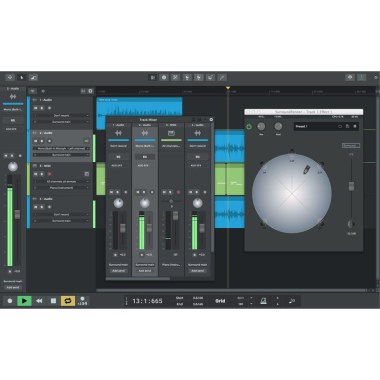Viewport: 380px width, 380px height.
Task: Click the surround panner vertical slider handle
Action: click(x=351, y=186)
